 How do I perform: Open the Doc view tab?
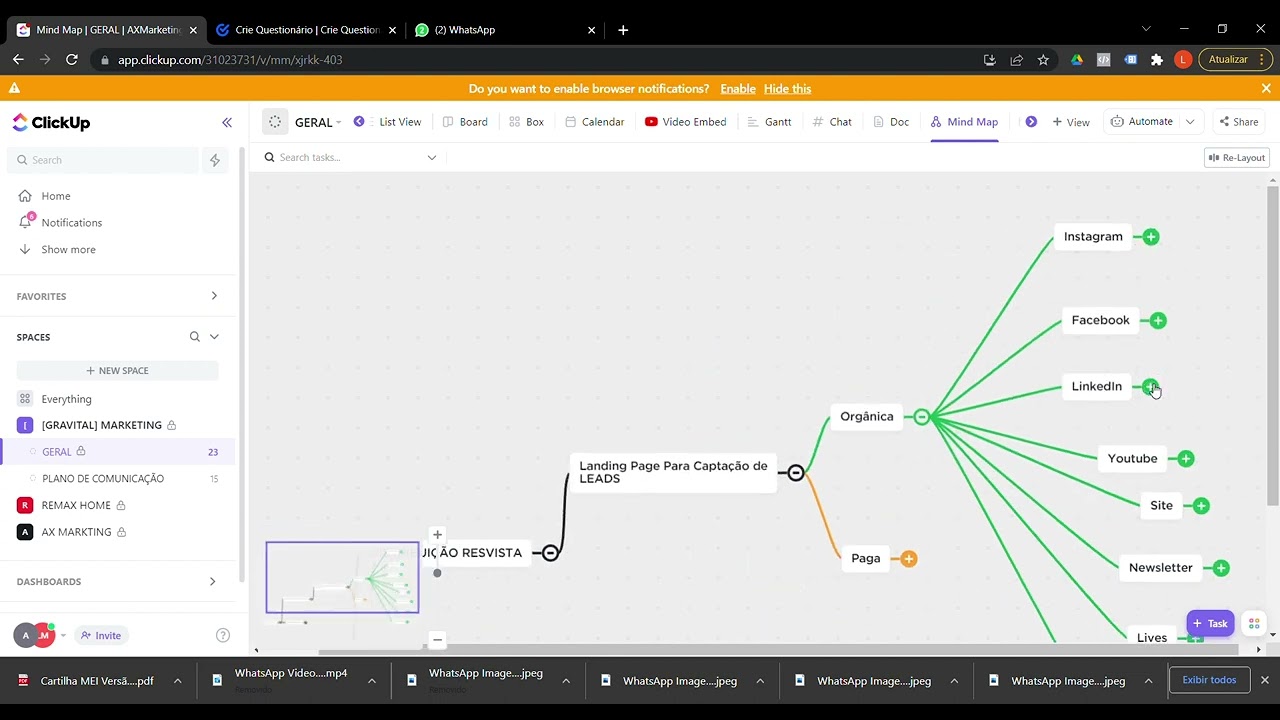coord(891,122)
